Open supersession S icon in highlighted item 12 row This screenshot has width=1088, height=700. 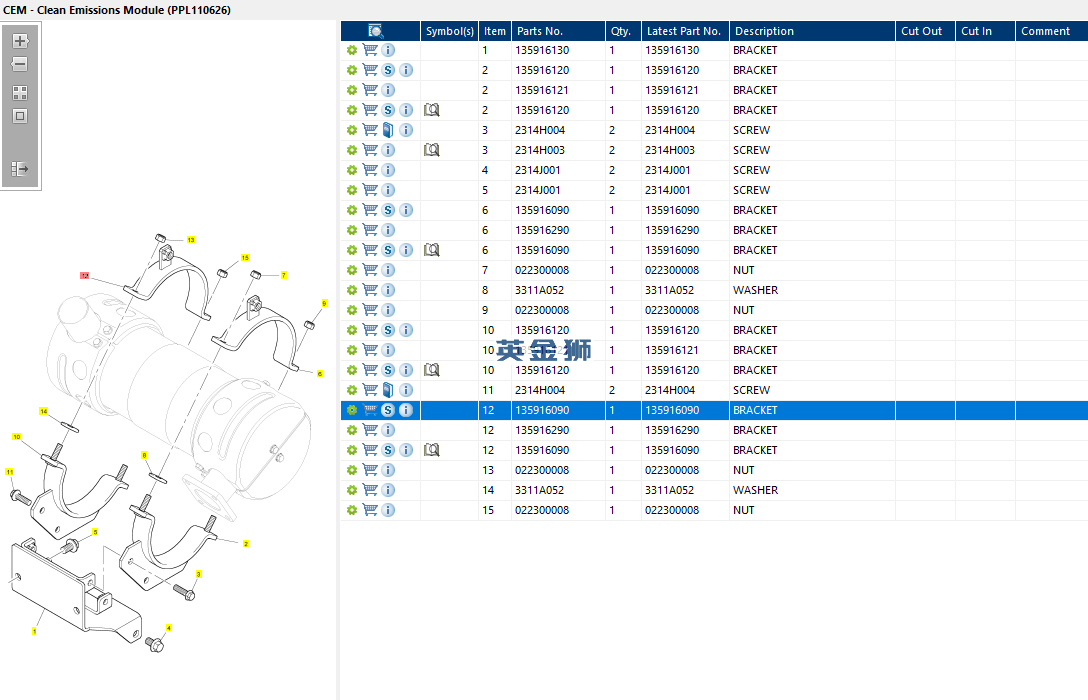[388, 410]
